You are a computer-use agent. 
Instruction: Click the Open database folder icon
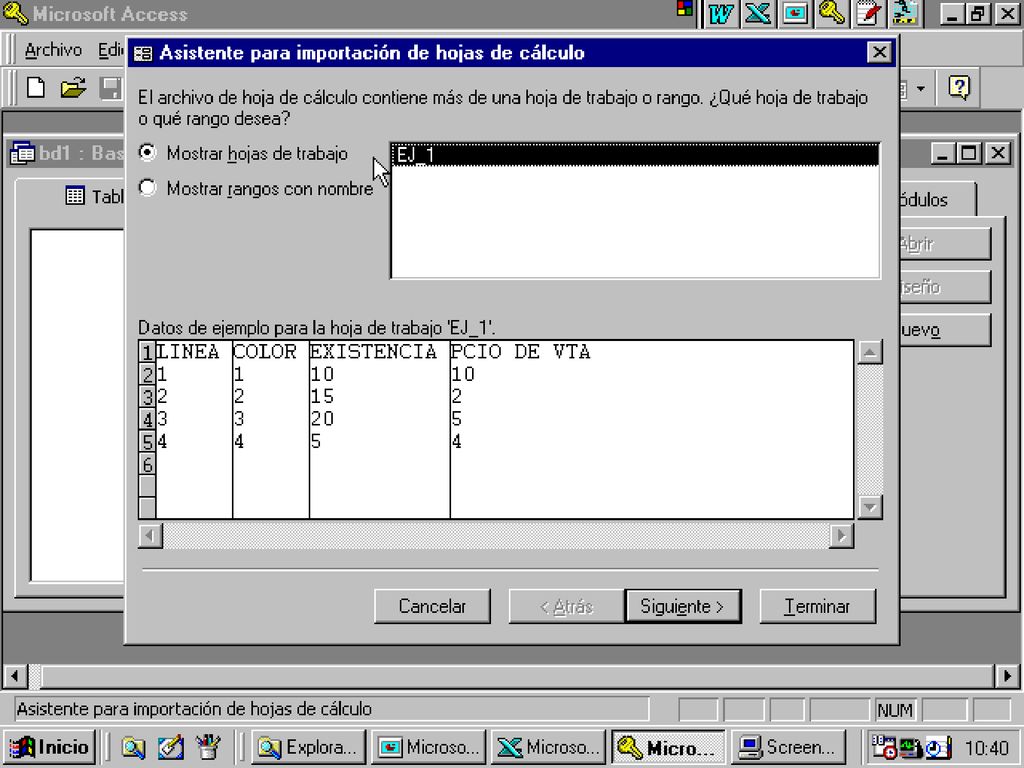pyautogui.click(x=73, y=88)
